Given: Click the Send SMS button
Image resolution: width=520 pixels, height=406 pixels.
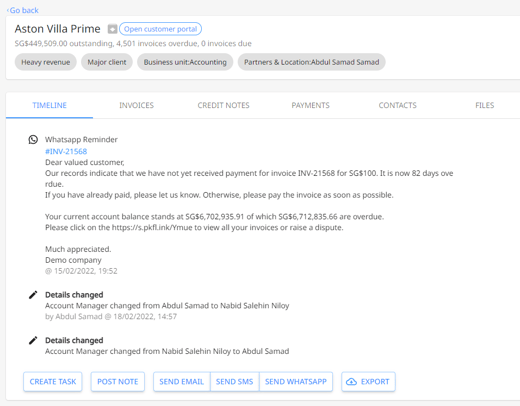Looking at the screenshot, I should coord(235,382).
